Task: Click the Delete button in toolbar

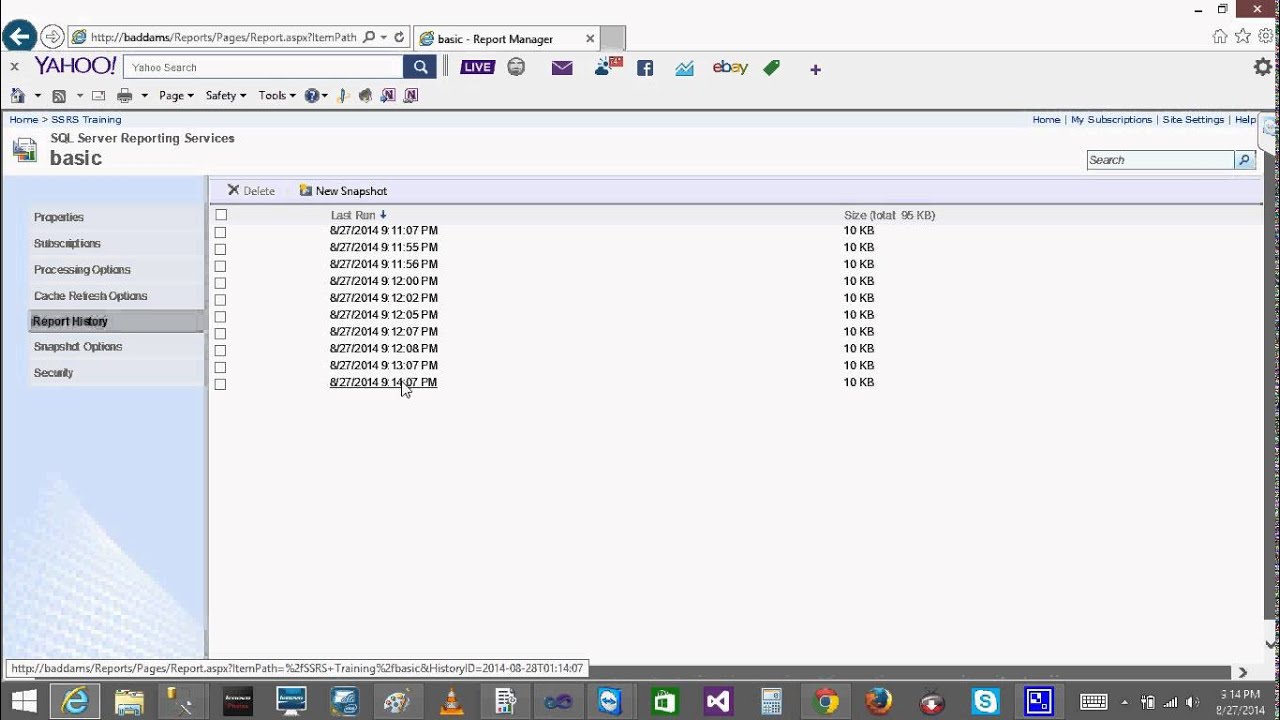Action: pyautogui.click(x=251, y=191)
